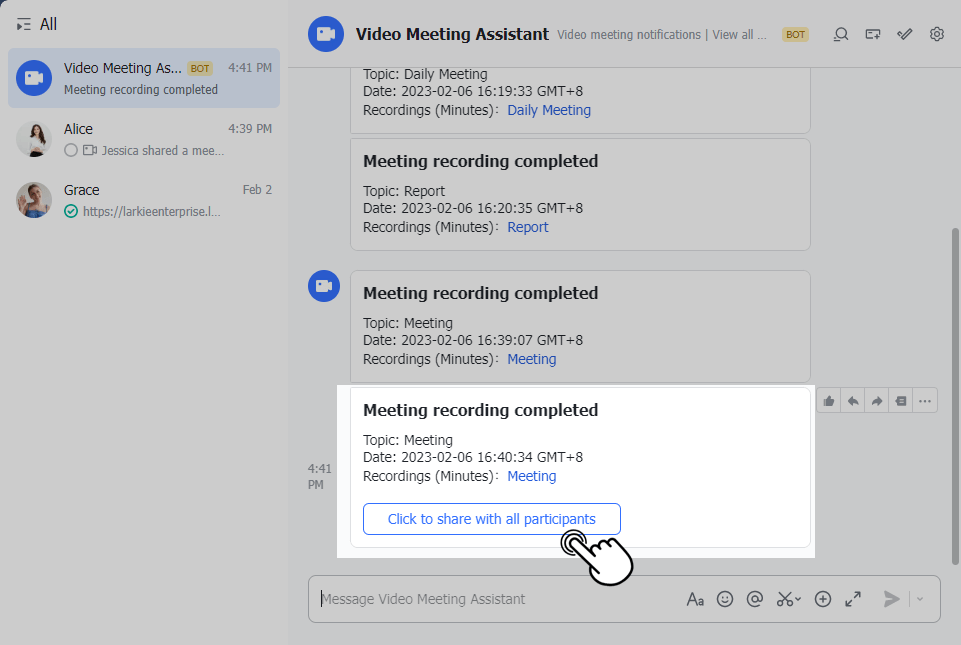Screen dimensions: 961x645
Task: Open text formatting Aa option
Action: (695, 599)
